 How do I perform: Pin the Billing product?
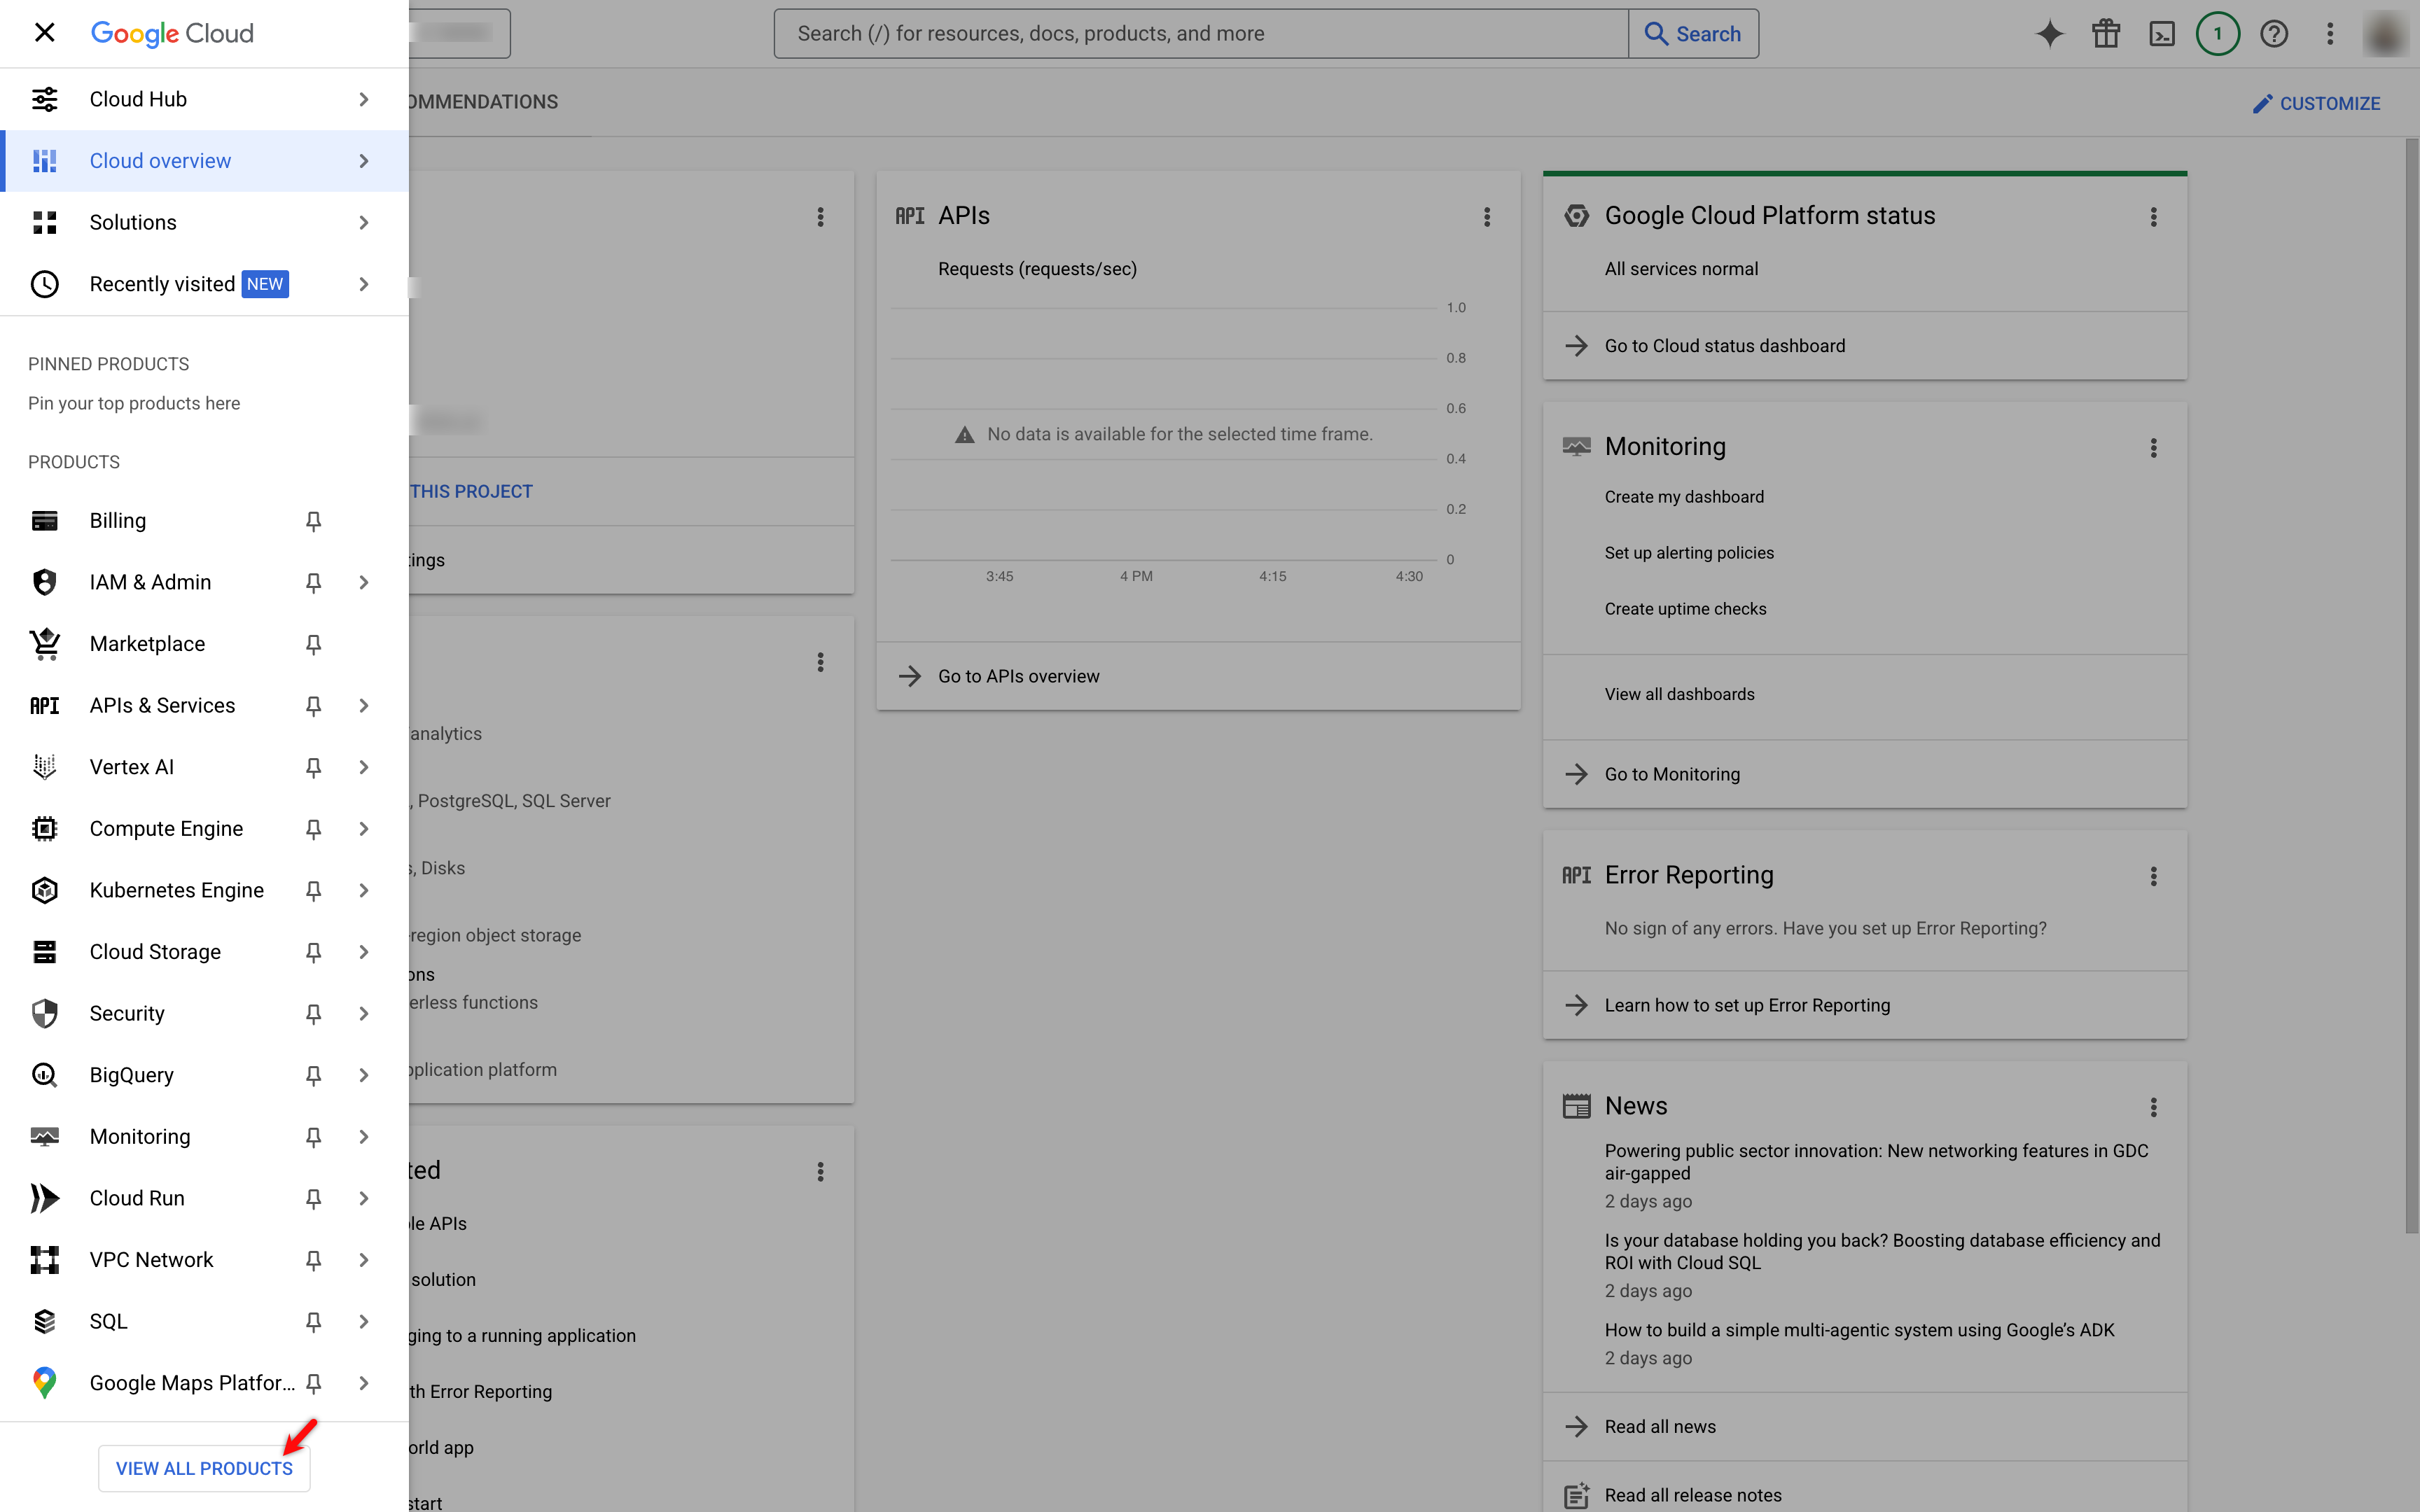pyautogui.click(x=313, y=521)
